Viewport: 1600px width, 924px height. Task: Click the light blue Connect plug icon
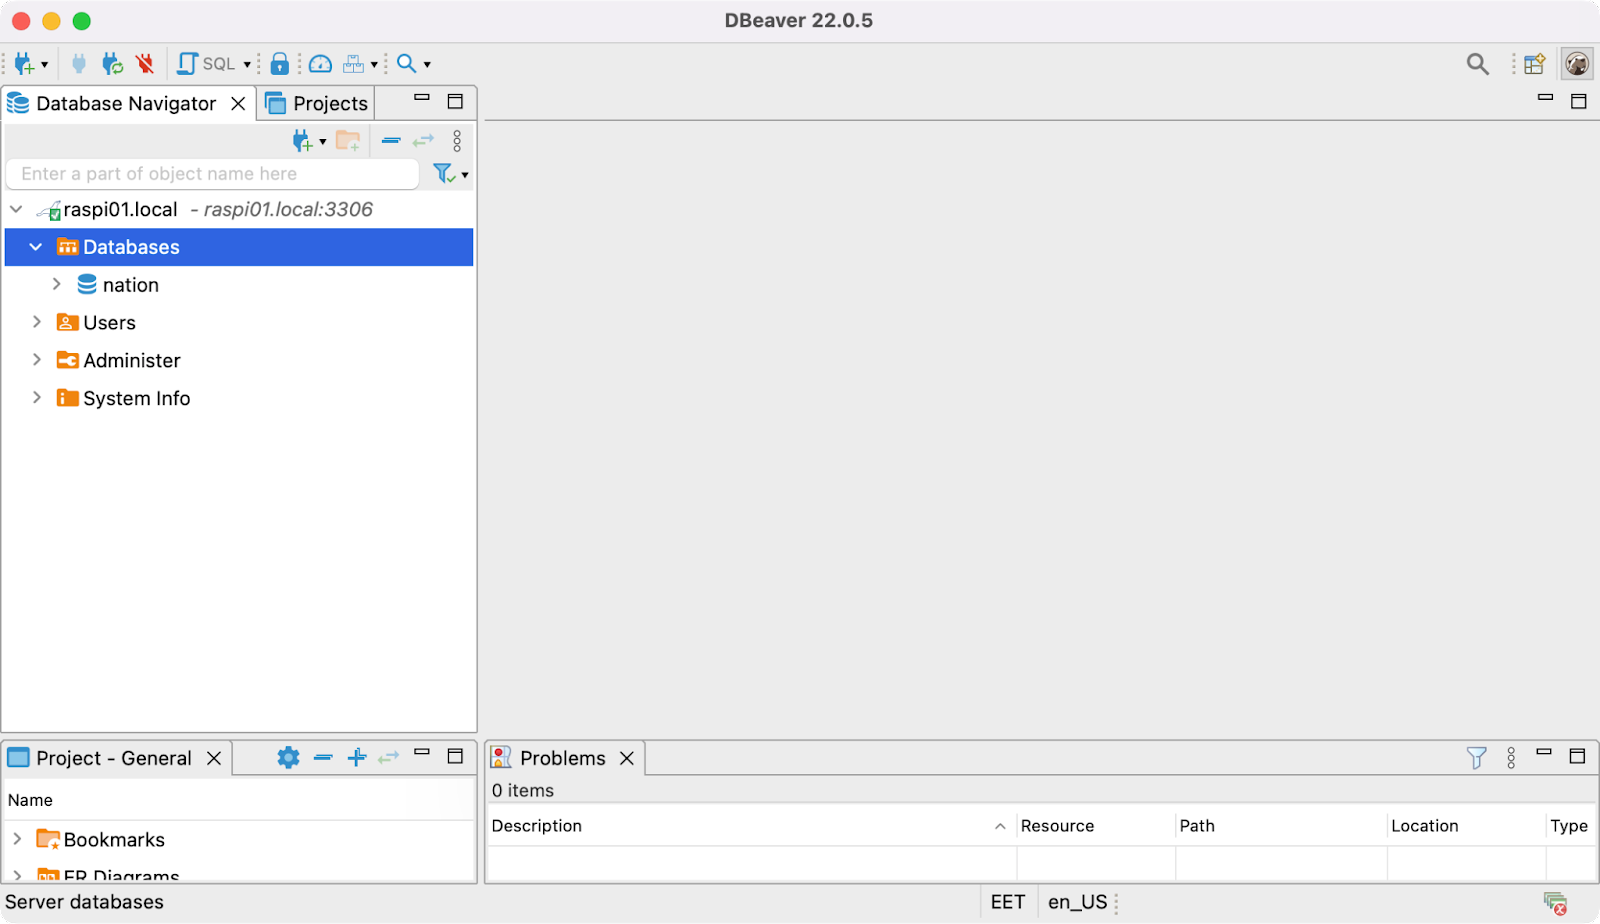coord(79,64)
